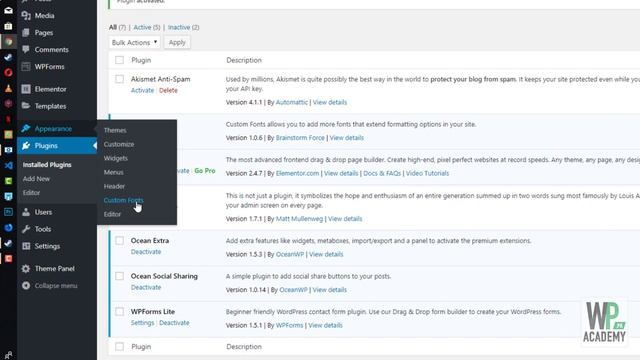View details for WPForms Lite
The height and width of the screenshot is (360, 640).
tap(325, 325)
